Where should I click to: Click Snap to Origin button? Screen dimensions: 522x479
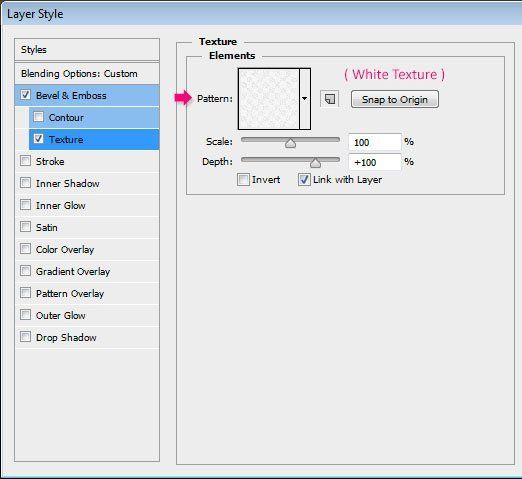[x=395, y=99]
